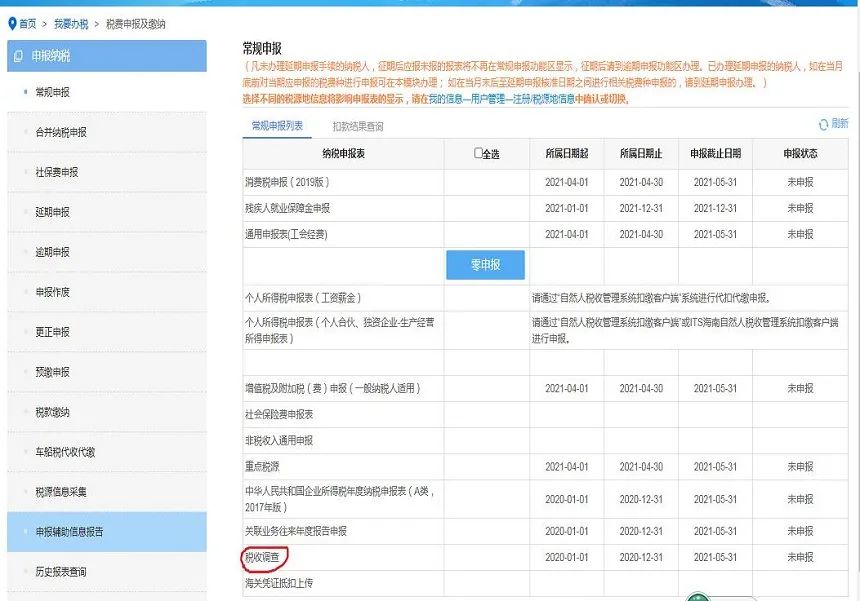
Task: Click 2021-12-31 deadline in 残疾人就业保障金申报 row
Action: click(x=715, y=208)
